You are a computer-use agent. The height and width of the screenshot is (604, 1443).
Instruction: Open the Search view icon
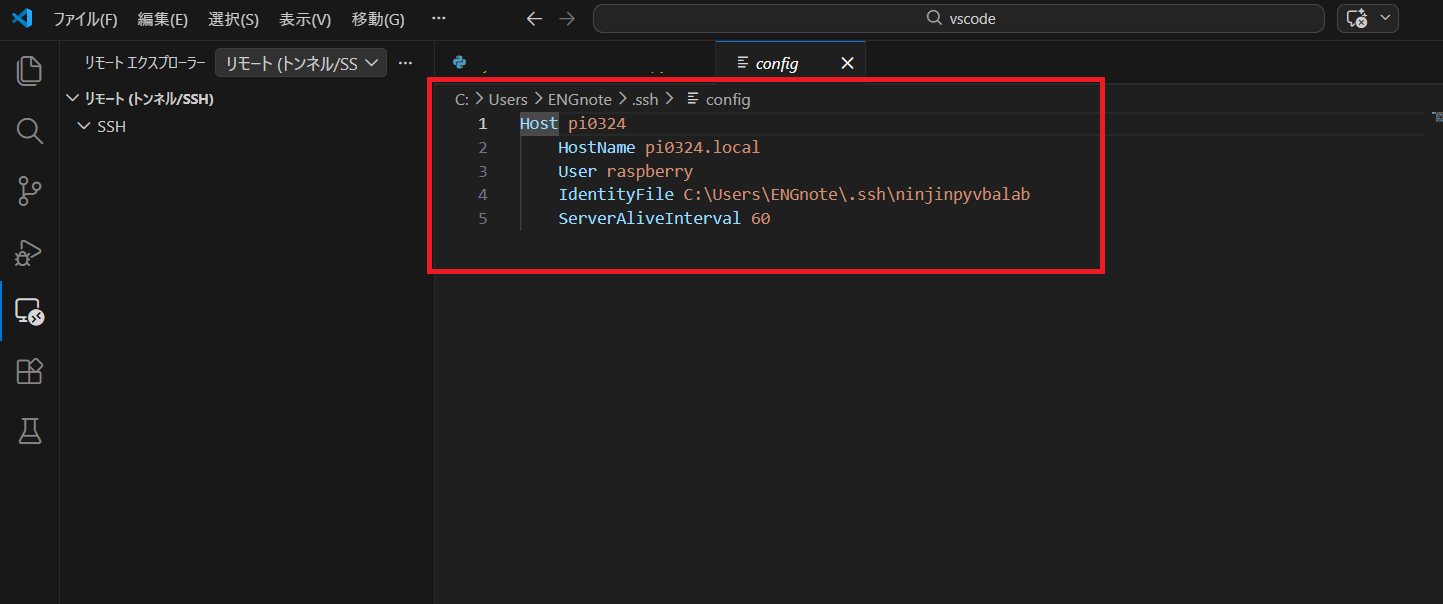[30, 130]
